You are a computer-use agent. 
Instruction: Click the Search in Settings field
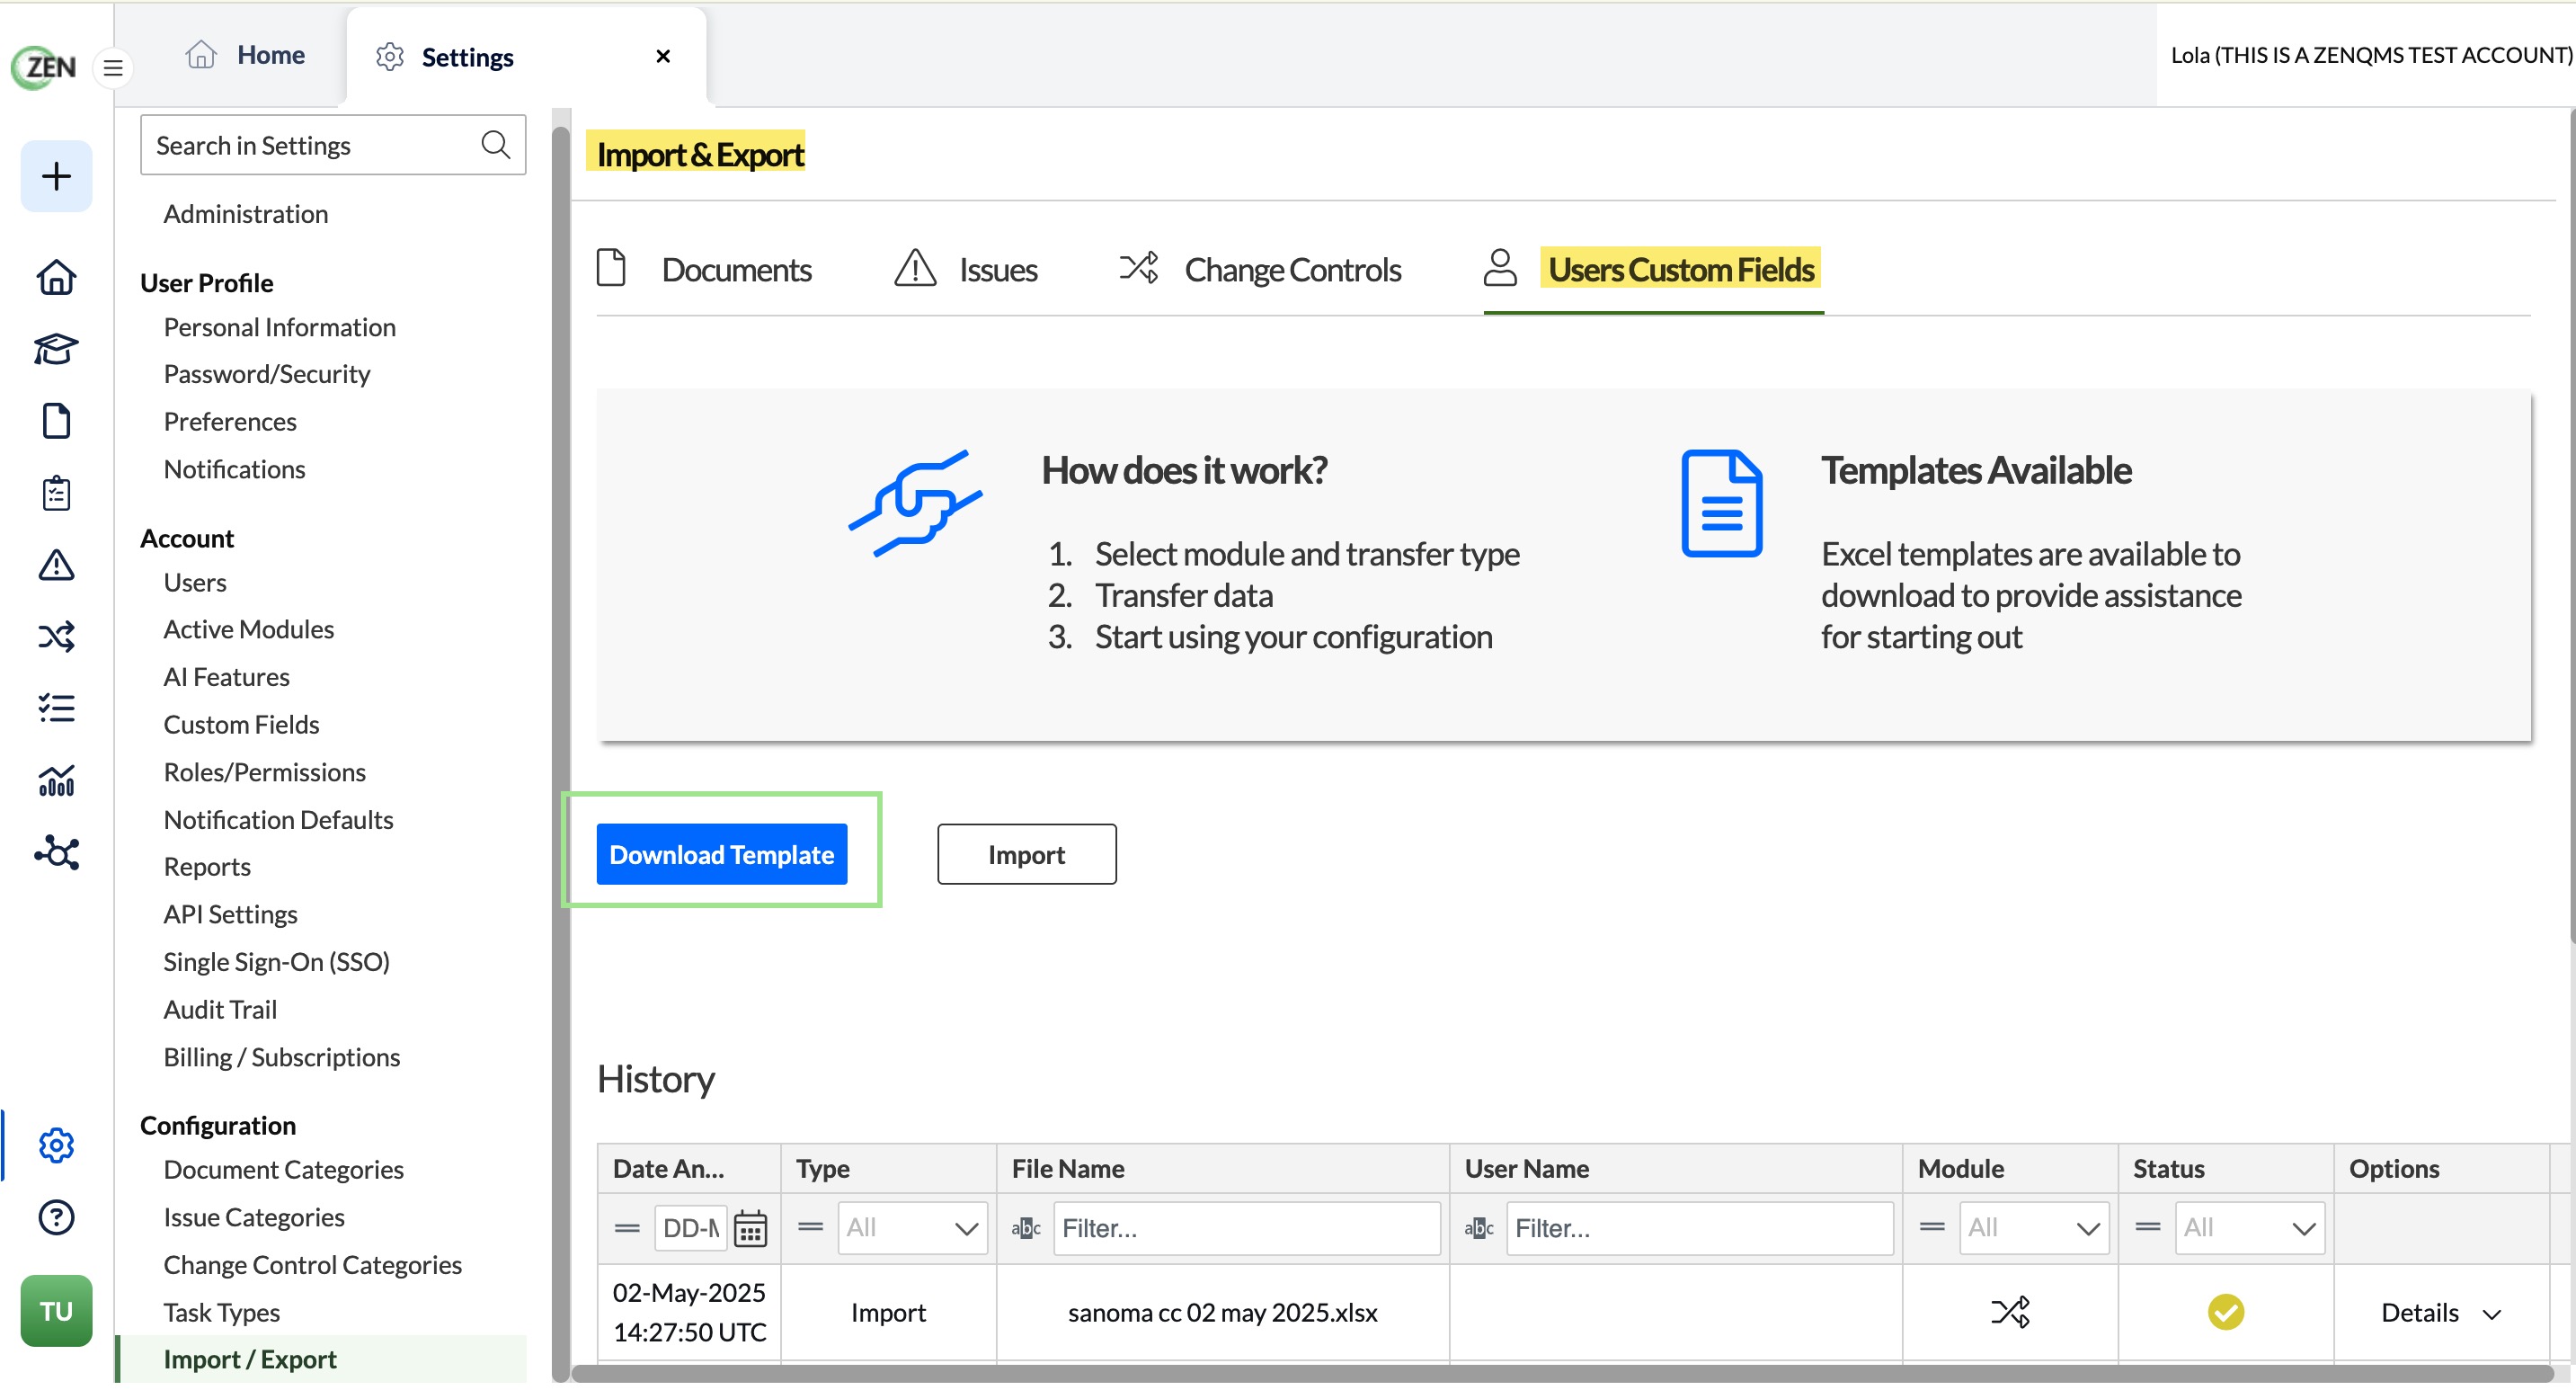(333, 145)
